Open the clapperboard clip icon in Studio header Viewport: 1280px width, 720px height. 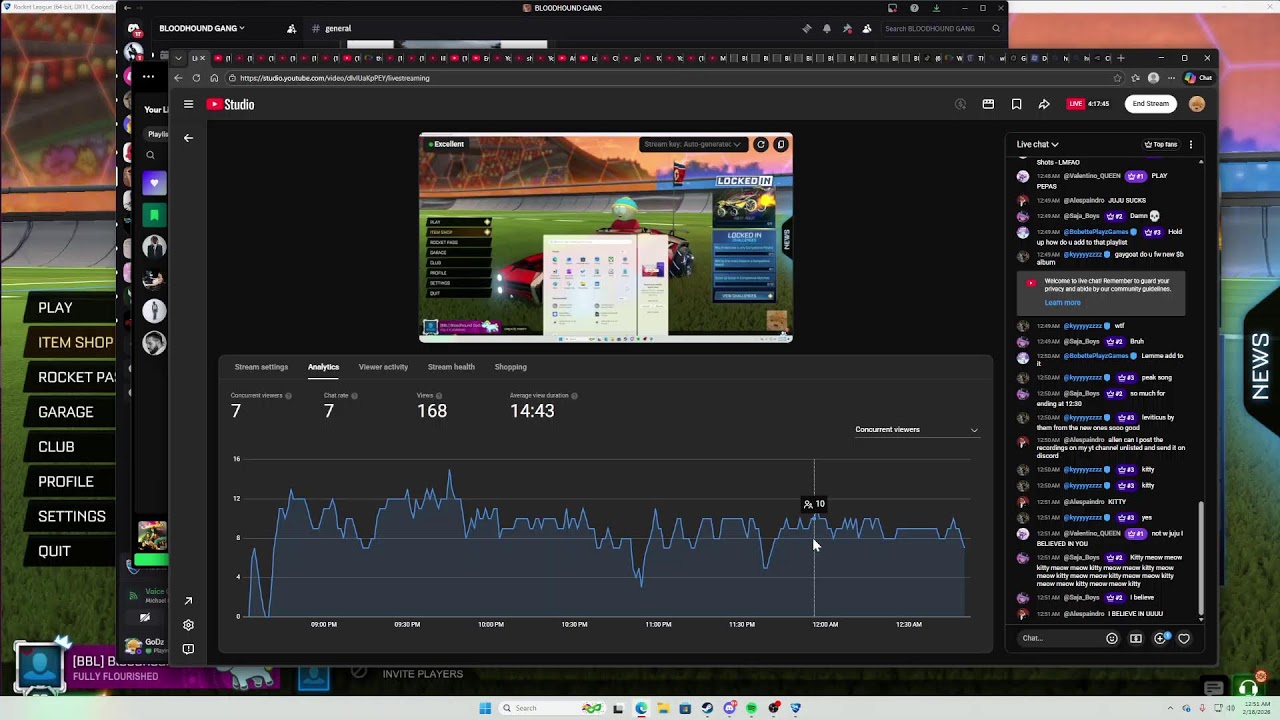pyautogui.click(x=988, y=104)
